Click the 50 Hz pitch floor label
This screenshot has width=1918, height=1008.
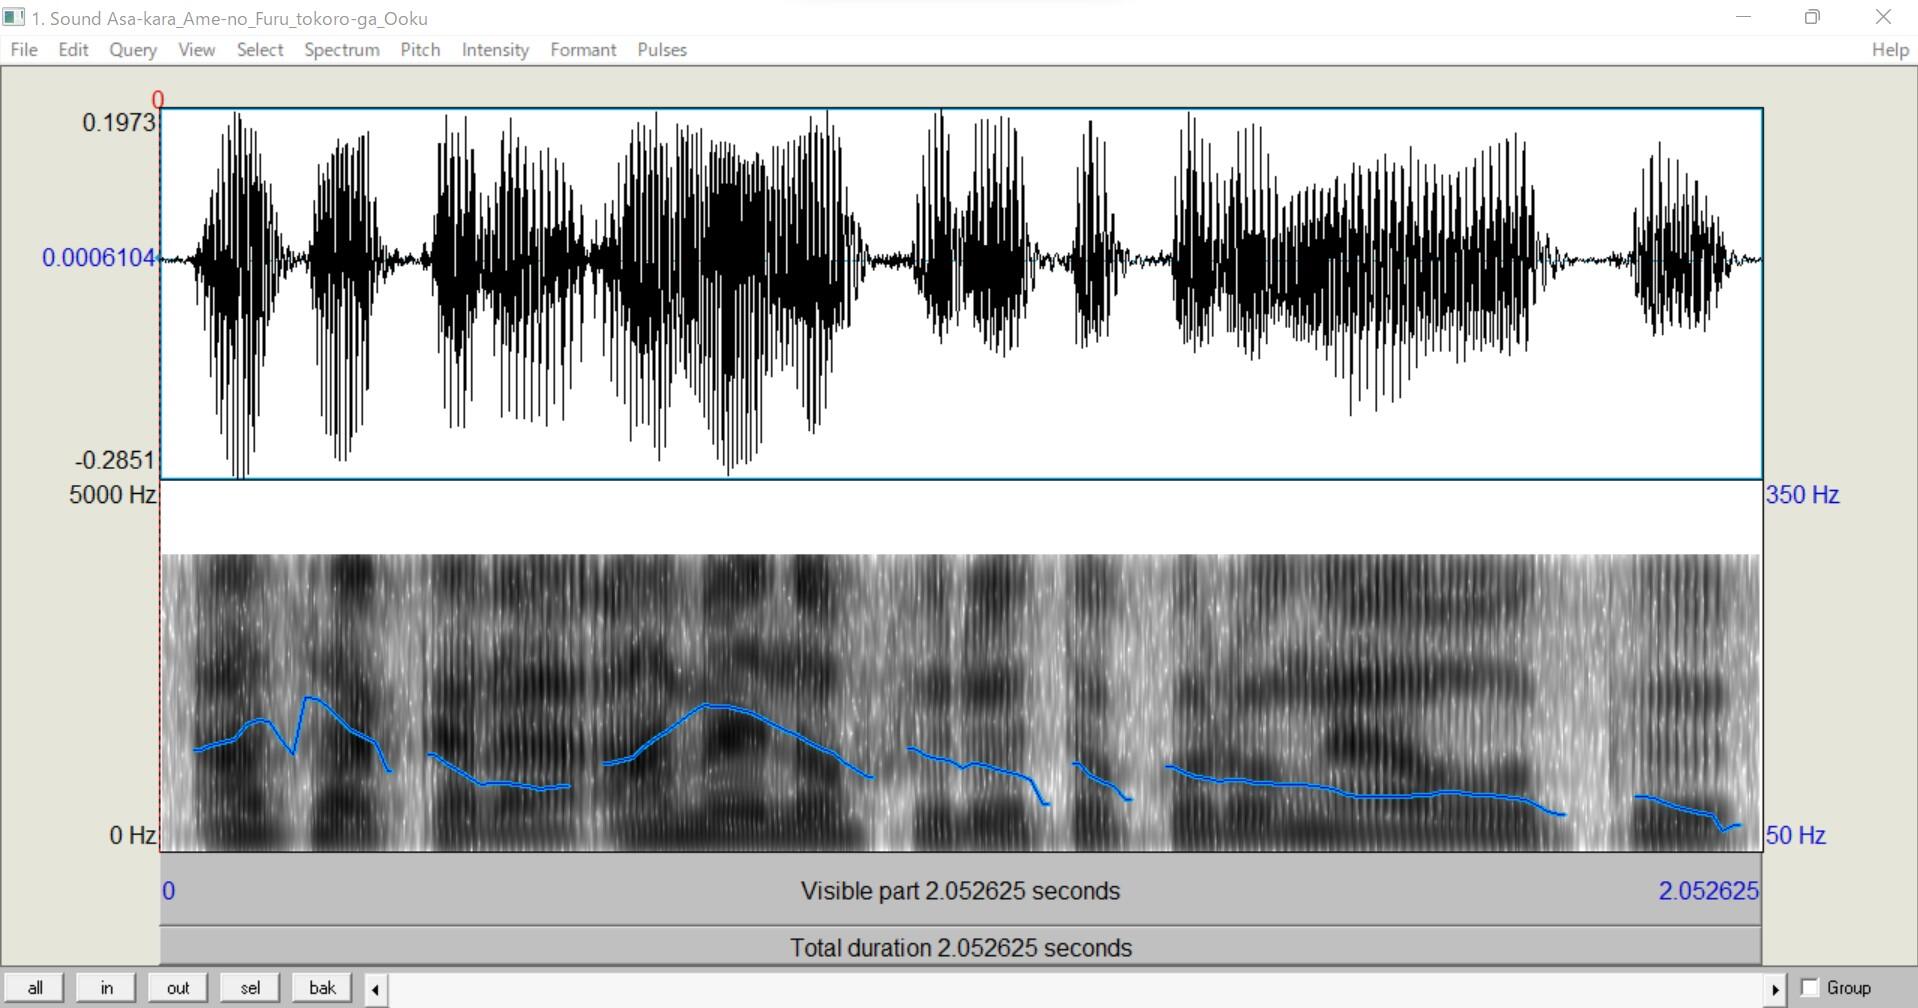pos(1796,835)
